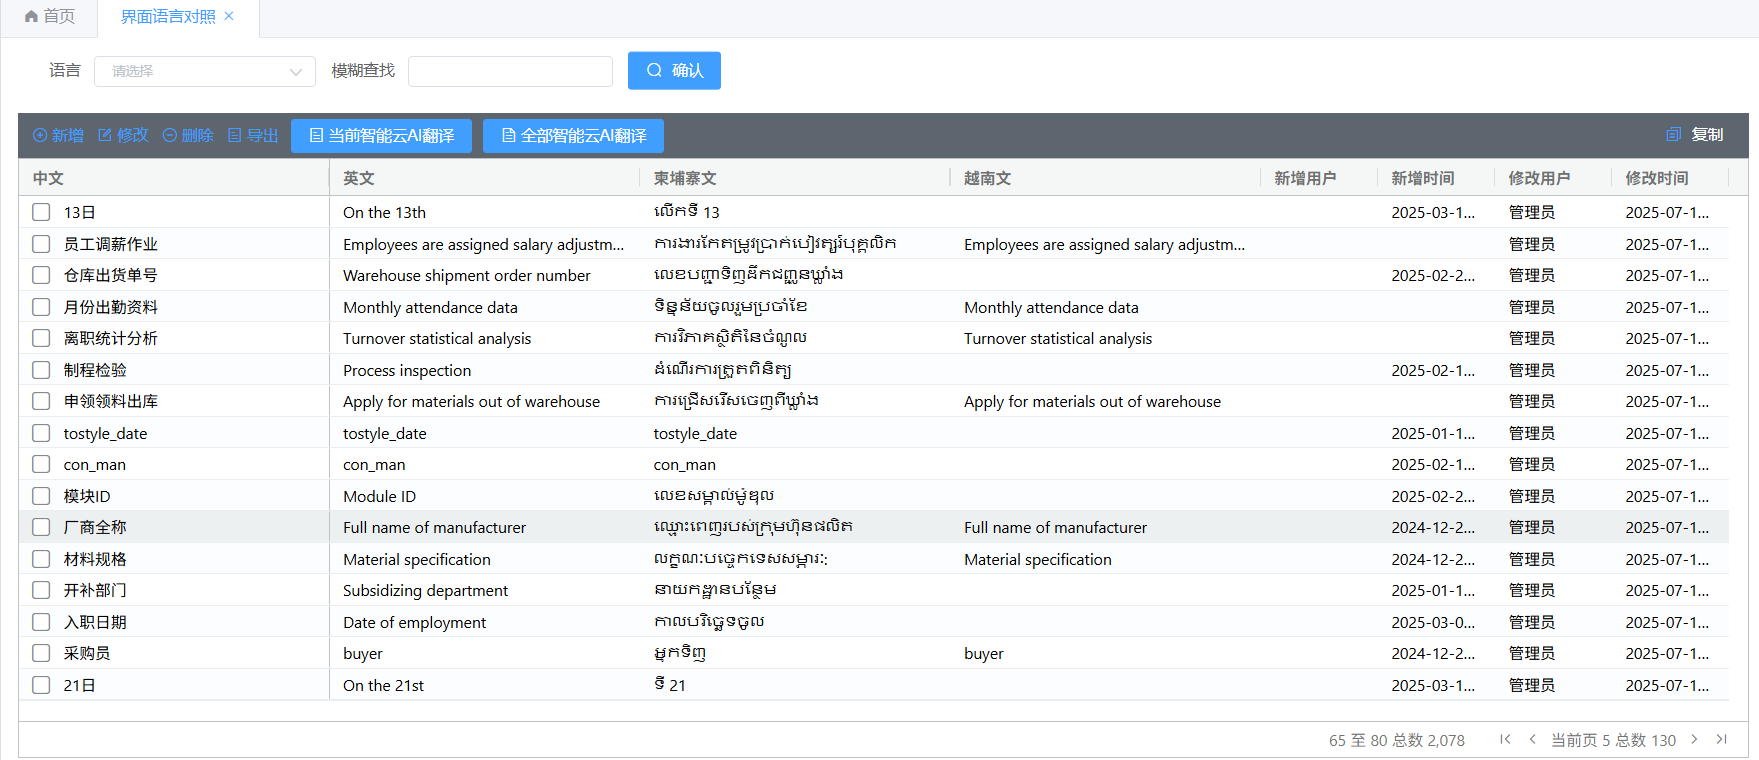Go to the first page icon
The height and width of the screenshot is (760, 1759).
point(1505,739)
